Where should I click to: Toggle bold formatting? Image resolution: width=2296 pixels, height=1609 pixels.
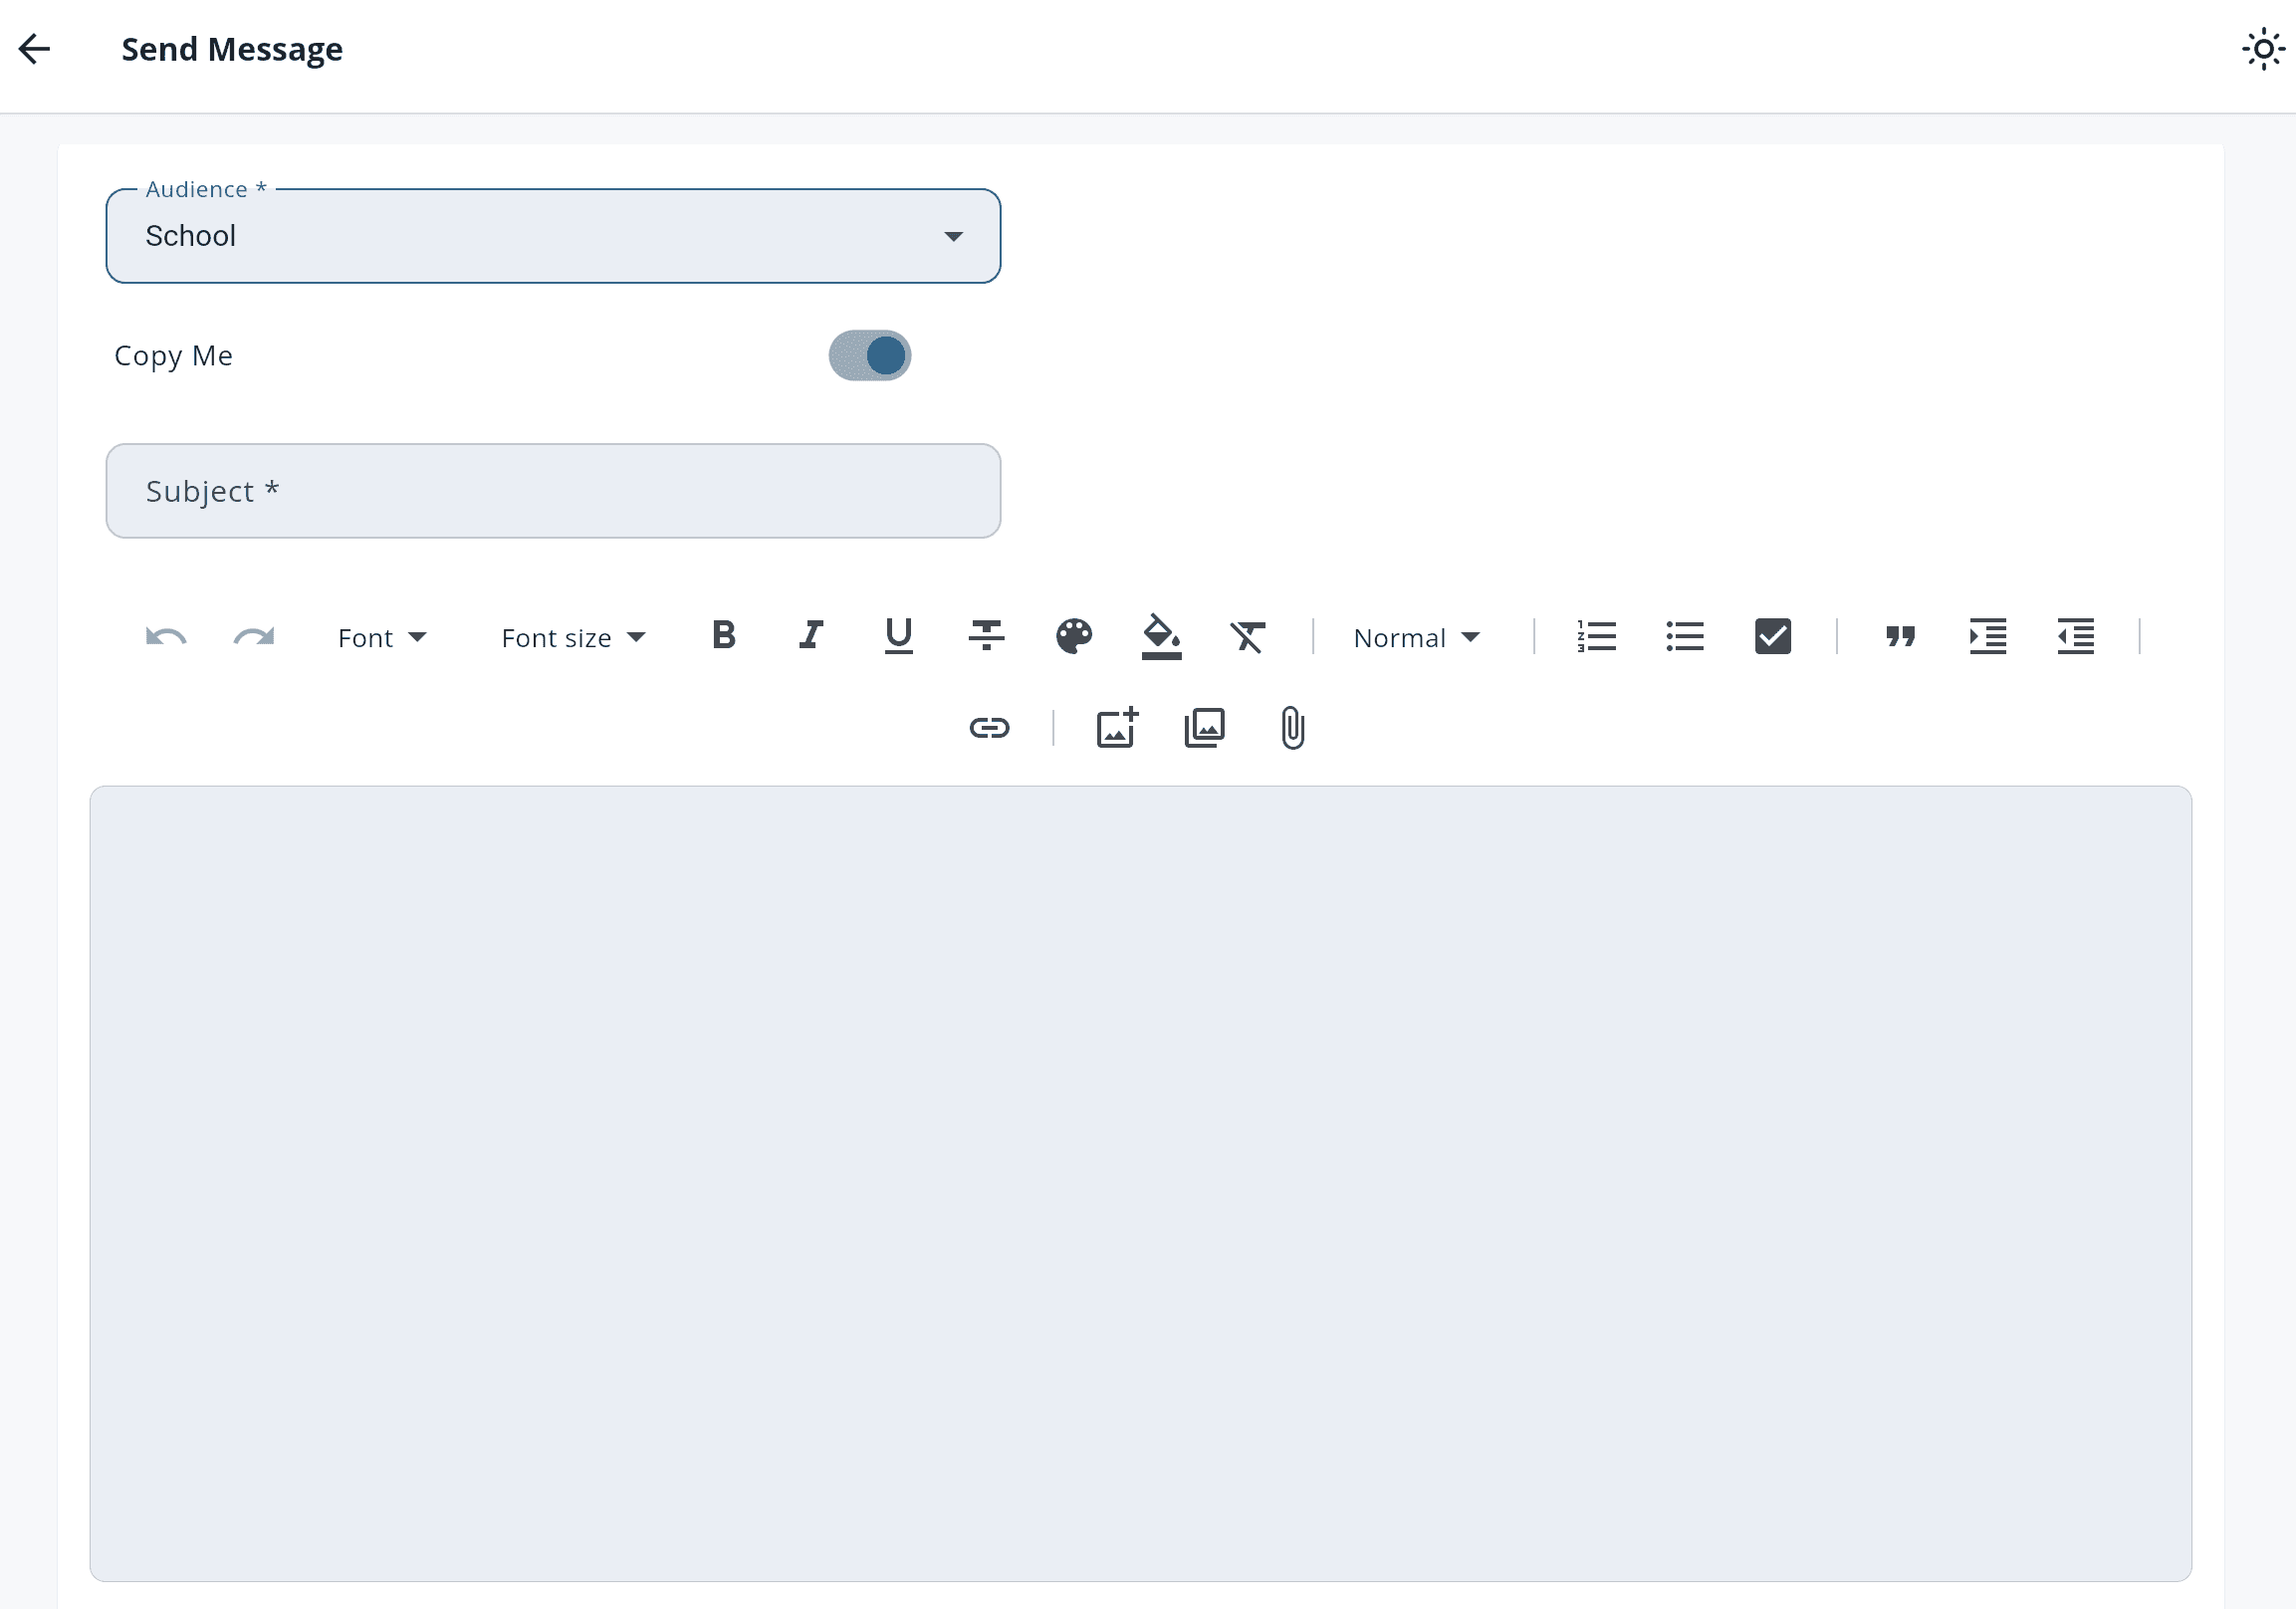724,635
